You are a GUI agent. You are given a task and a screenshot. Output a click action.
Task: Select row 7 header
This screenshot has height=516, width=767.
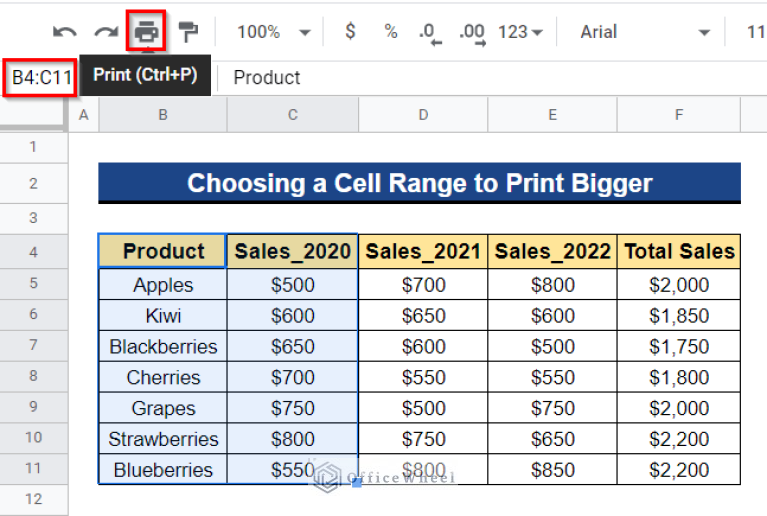click(33, 346)
